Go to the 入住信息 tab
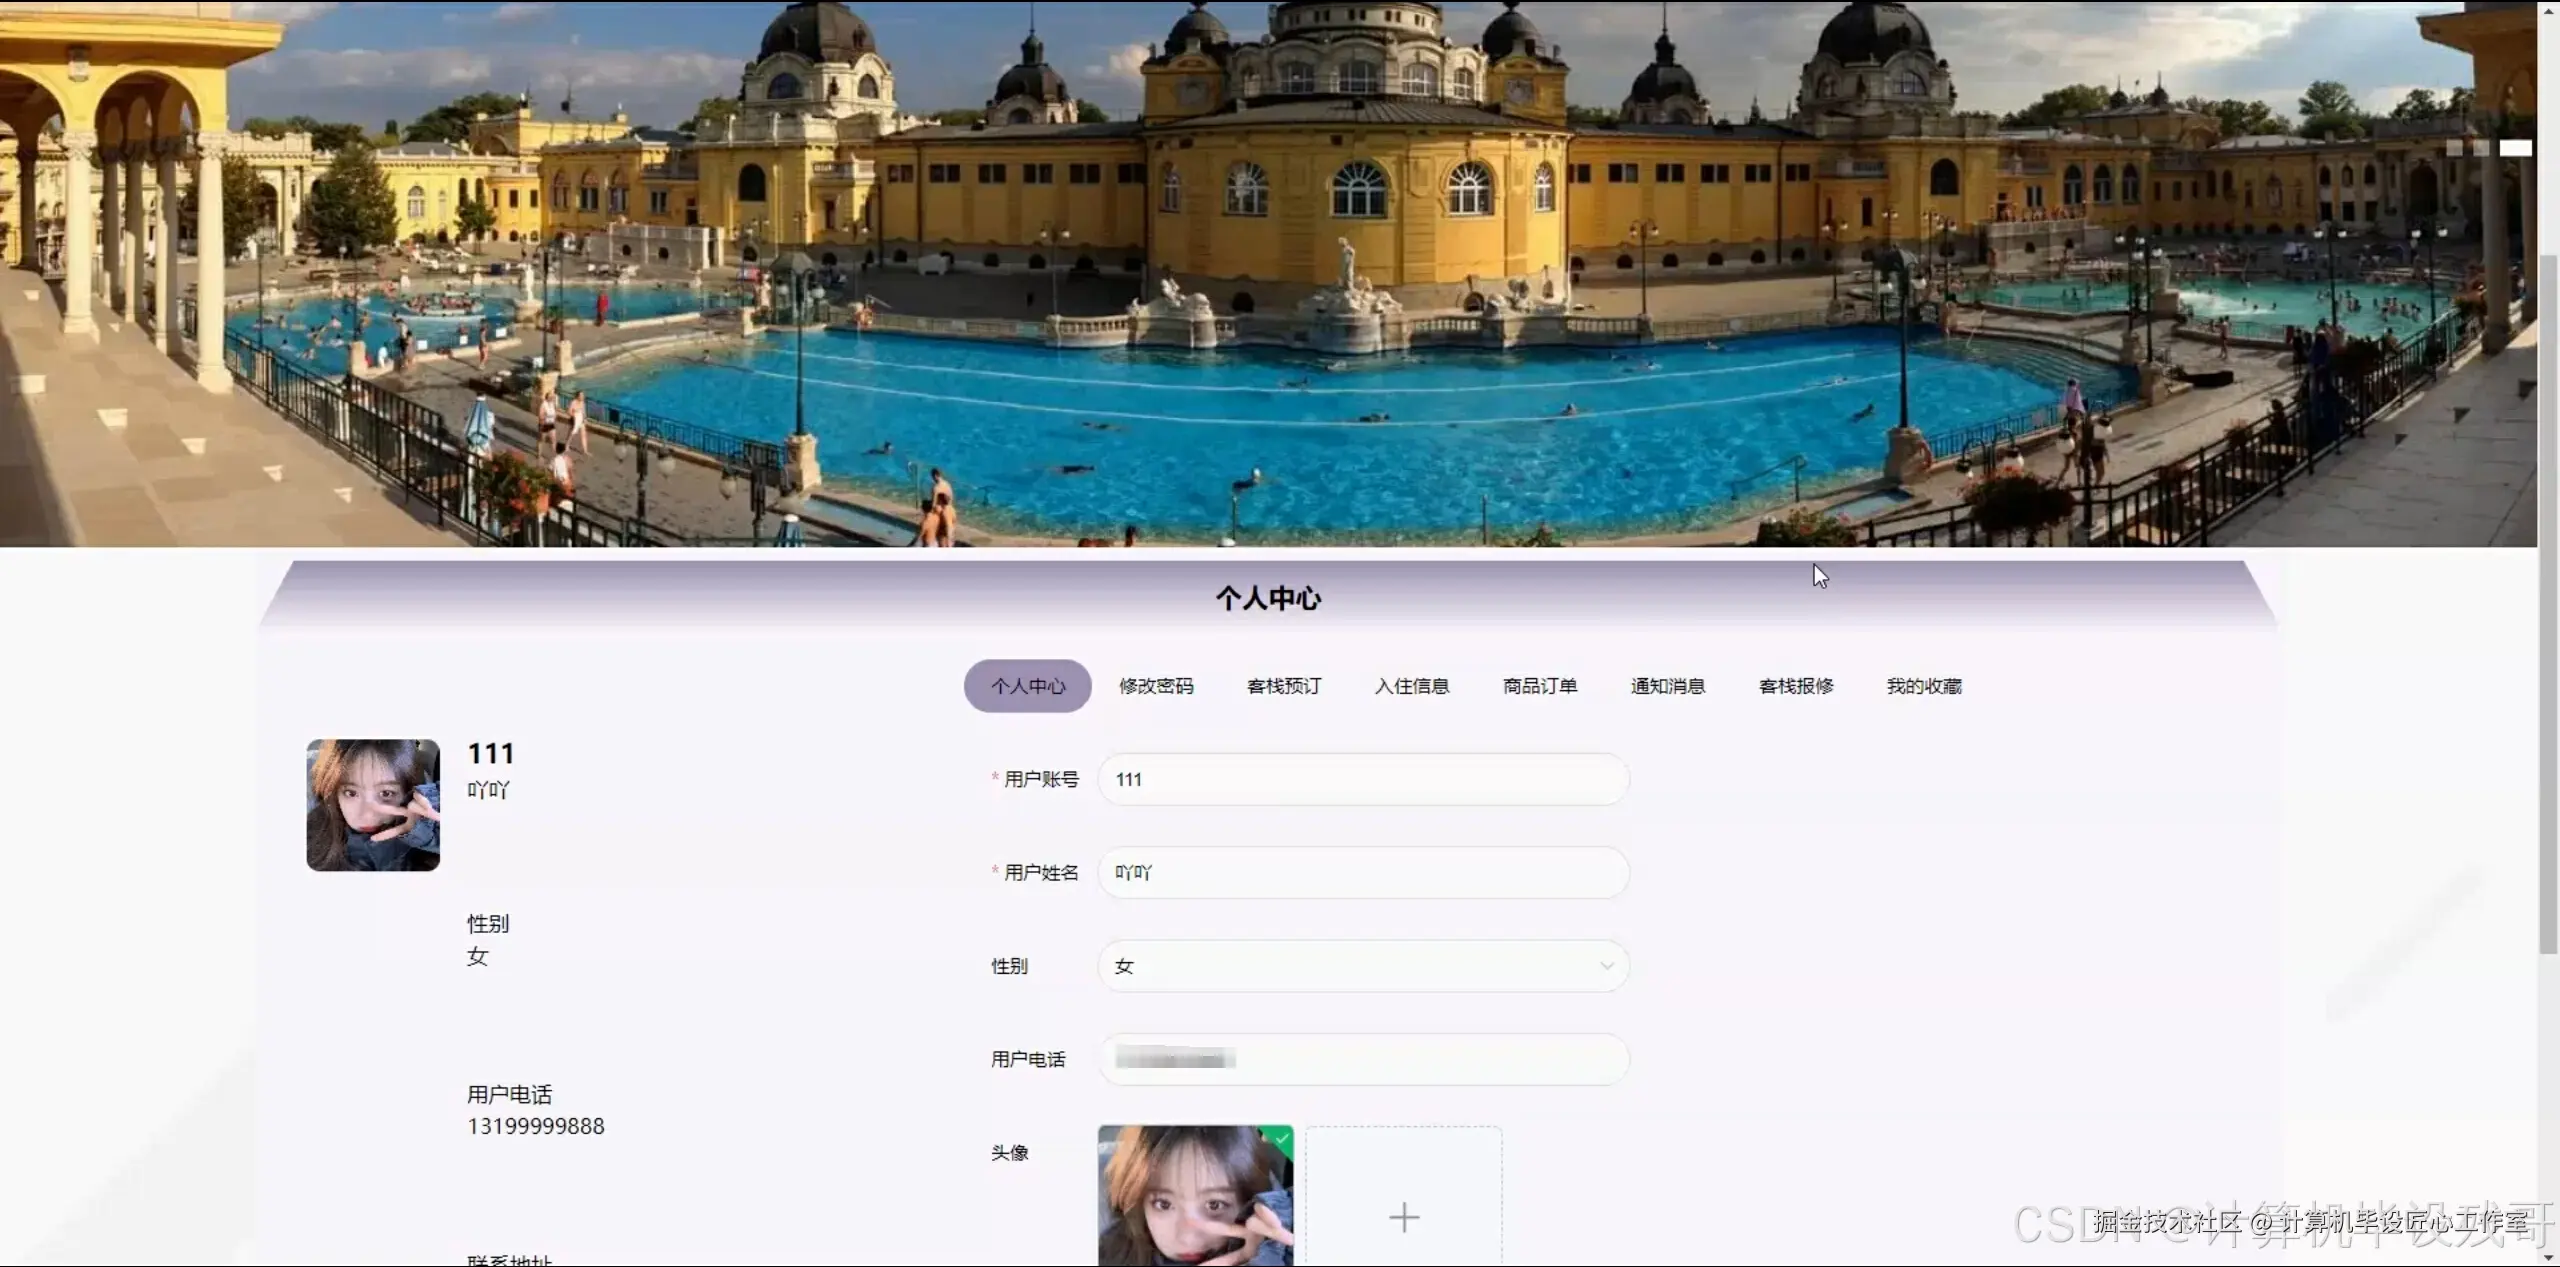The height and width of the screenshot is (1267, 2560). [x=1412, y=686]
